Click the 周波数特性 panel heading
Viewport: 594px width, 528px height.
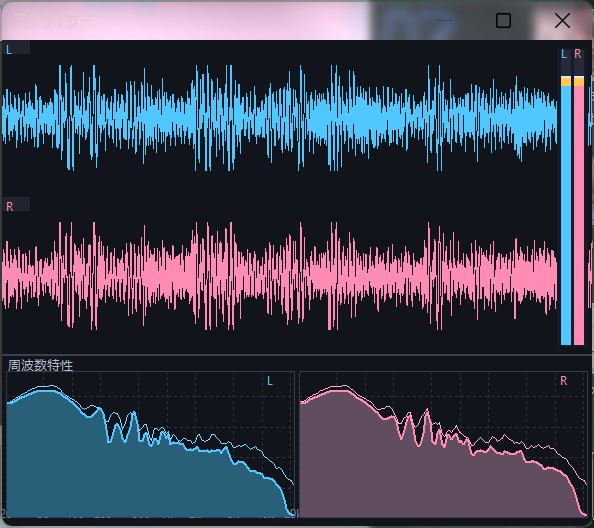click(40, 366)
